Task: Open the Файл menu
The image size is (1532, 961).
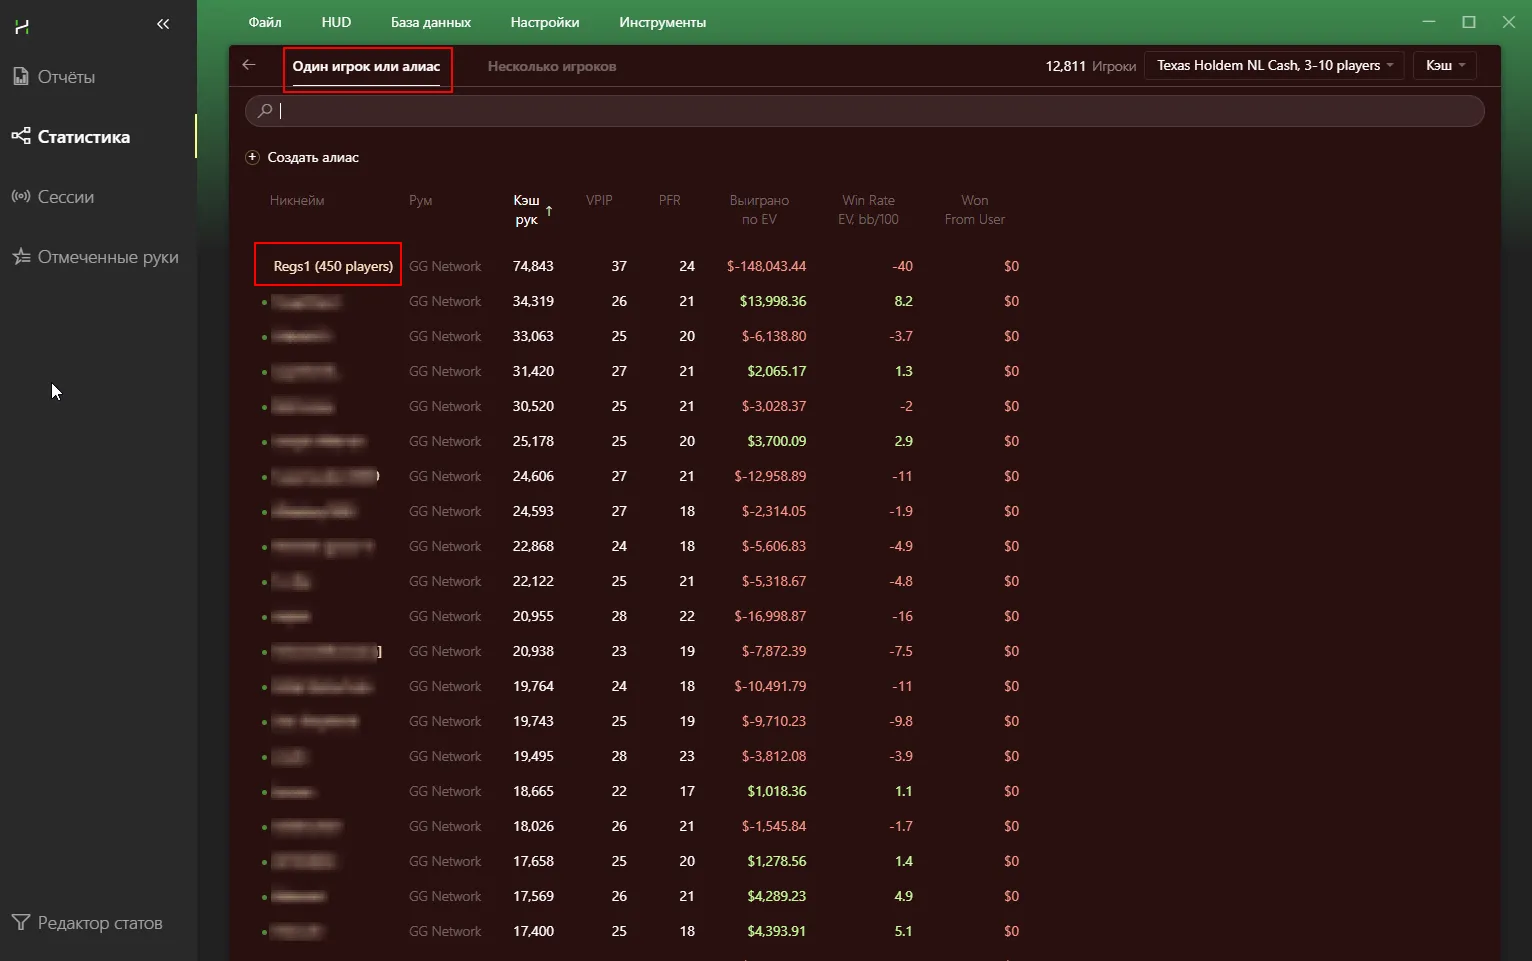Action: tap(265, 22)
